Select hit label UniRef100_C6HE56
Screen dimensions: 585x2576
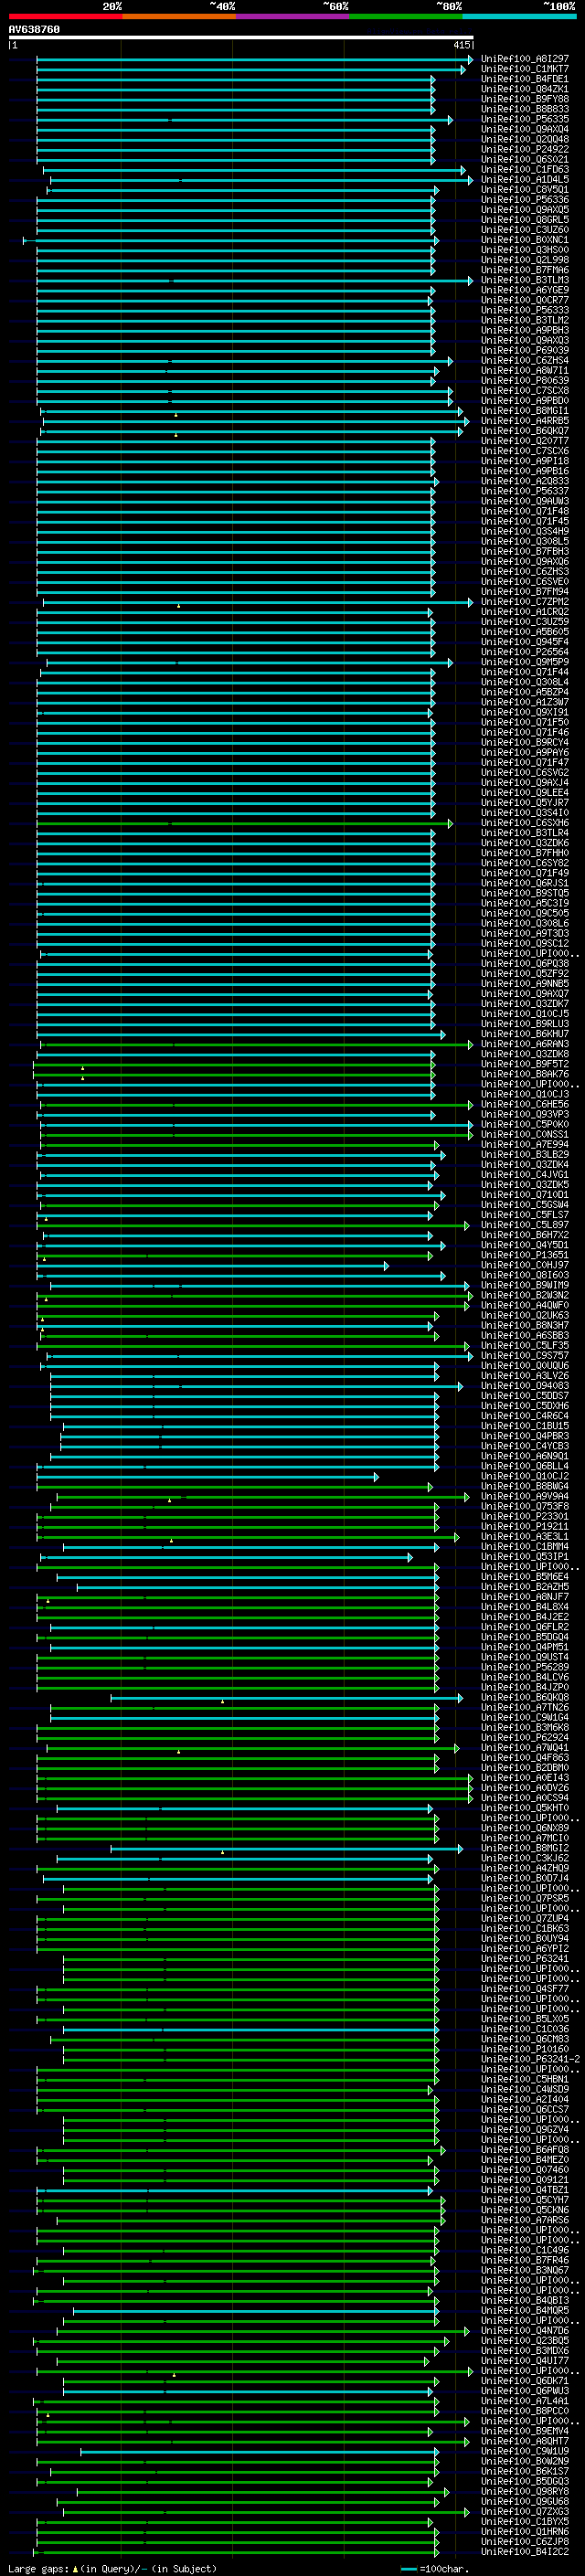tap(524, 1104)
